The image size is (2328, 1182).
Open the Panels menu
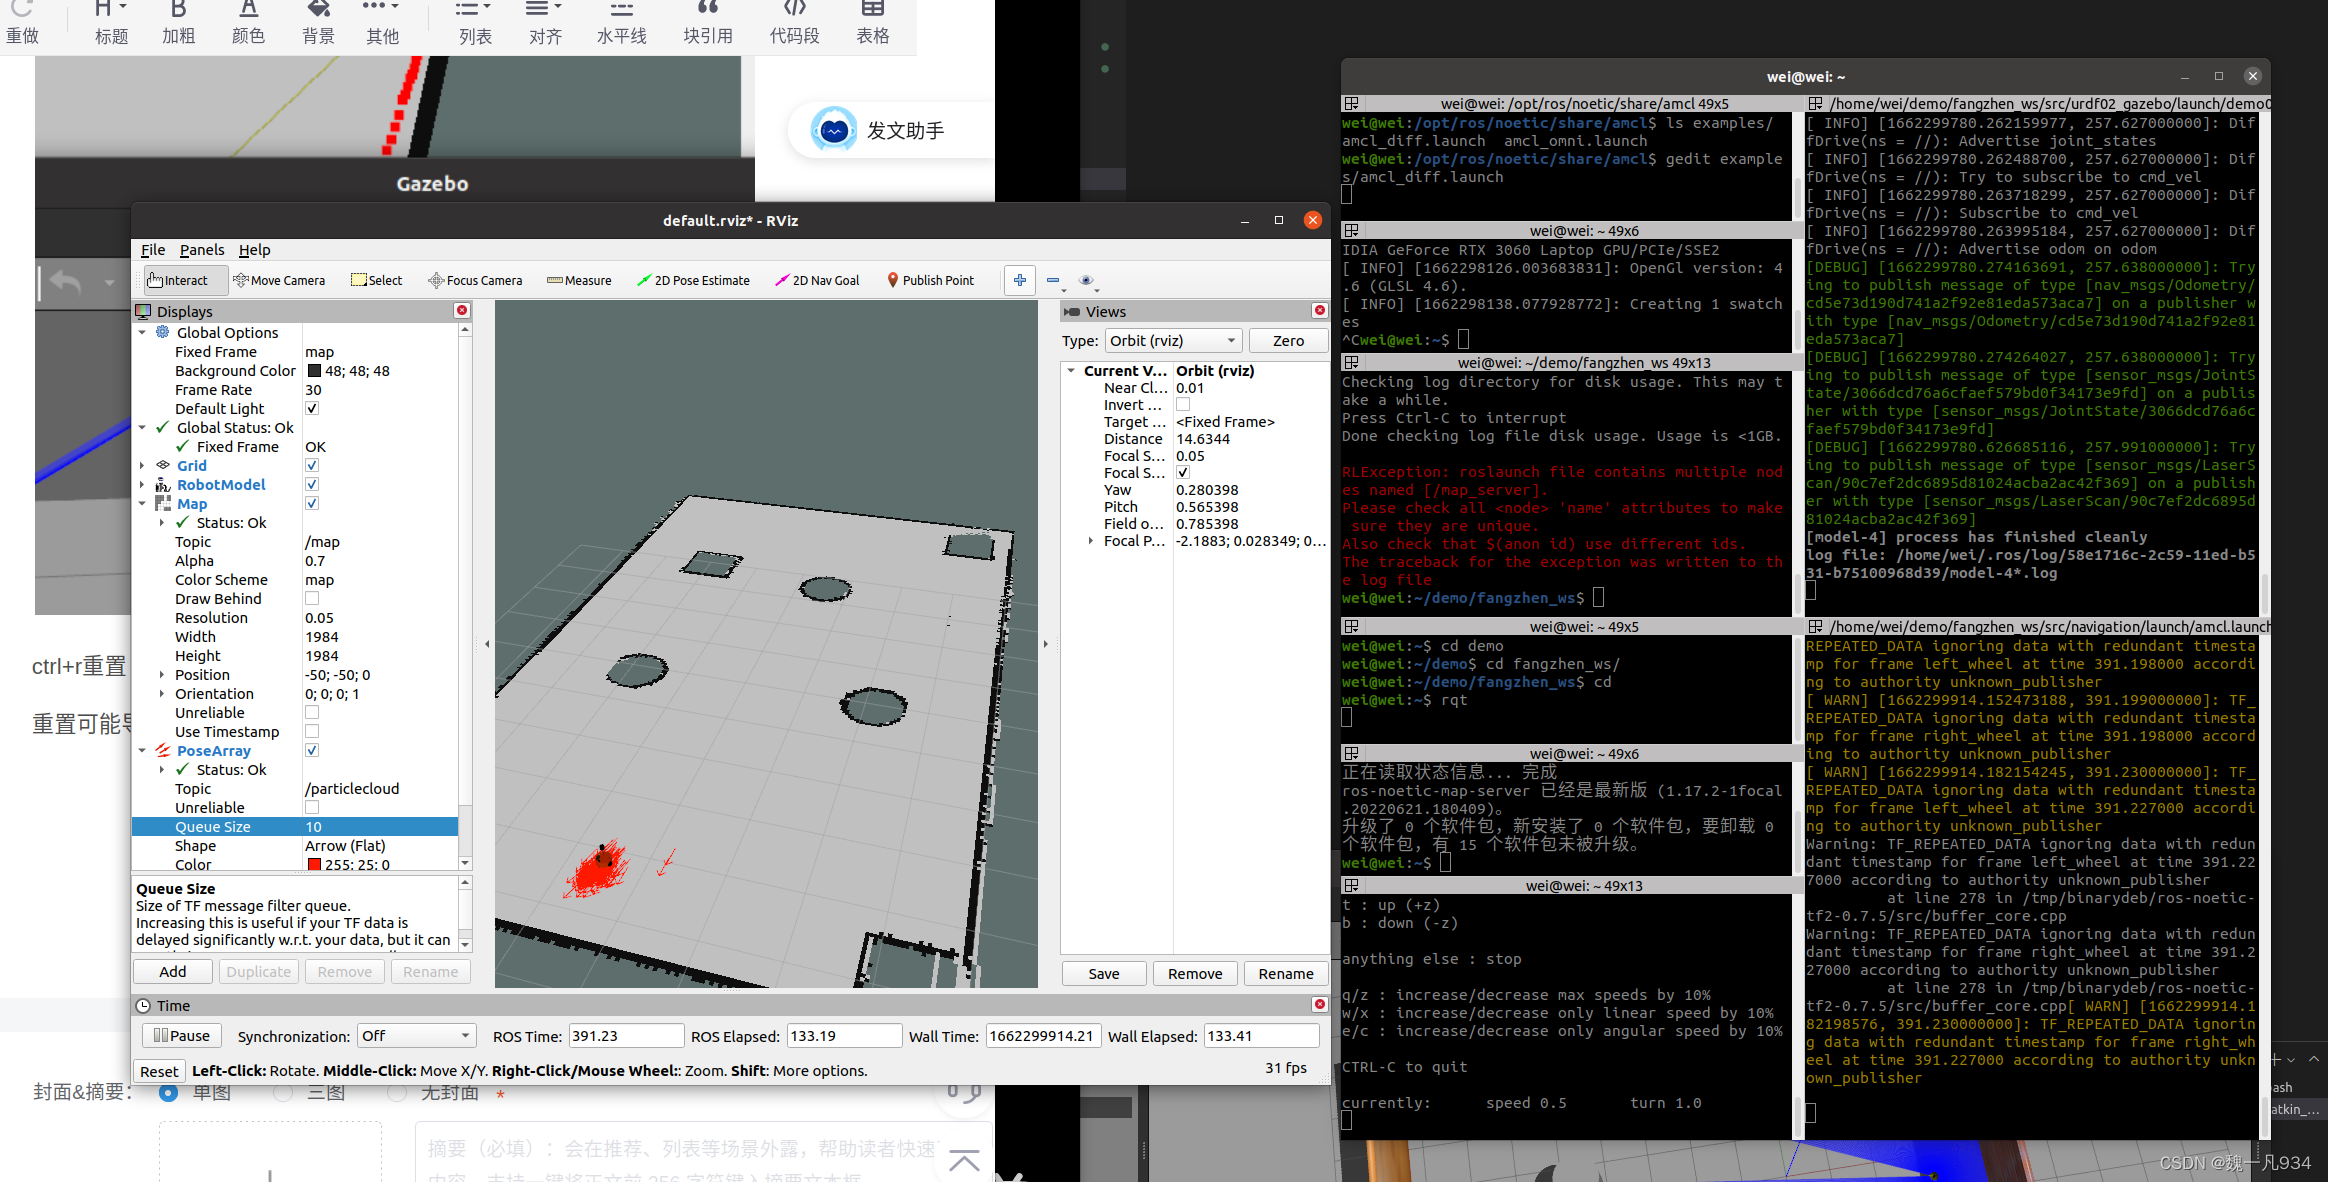pyautogui.click(x=202, y=250)
